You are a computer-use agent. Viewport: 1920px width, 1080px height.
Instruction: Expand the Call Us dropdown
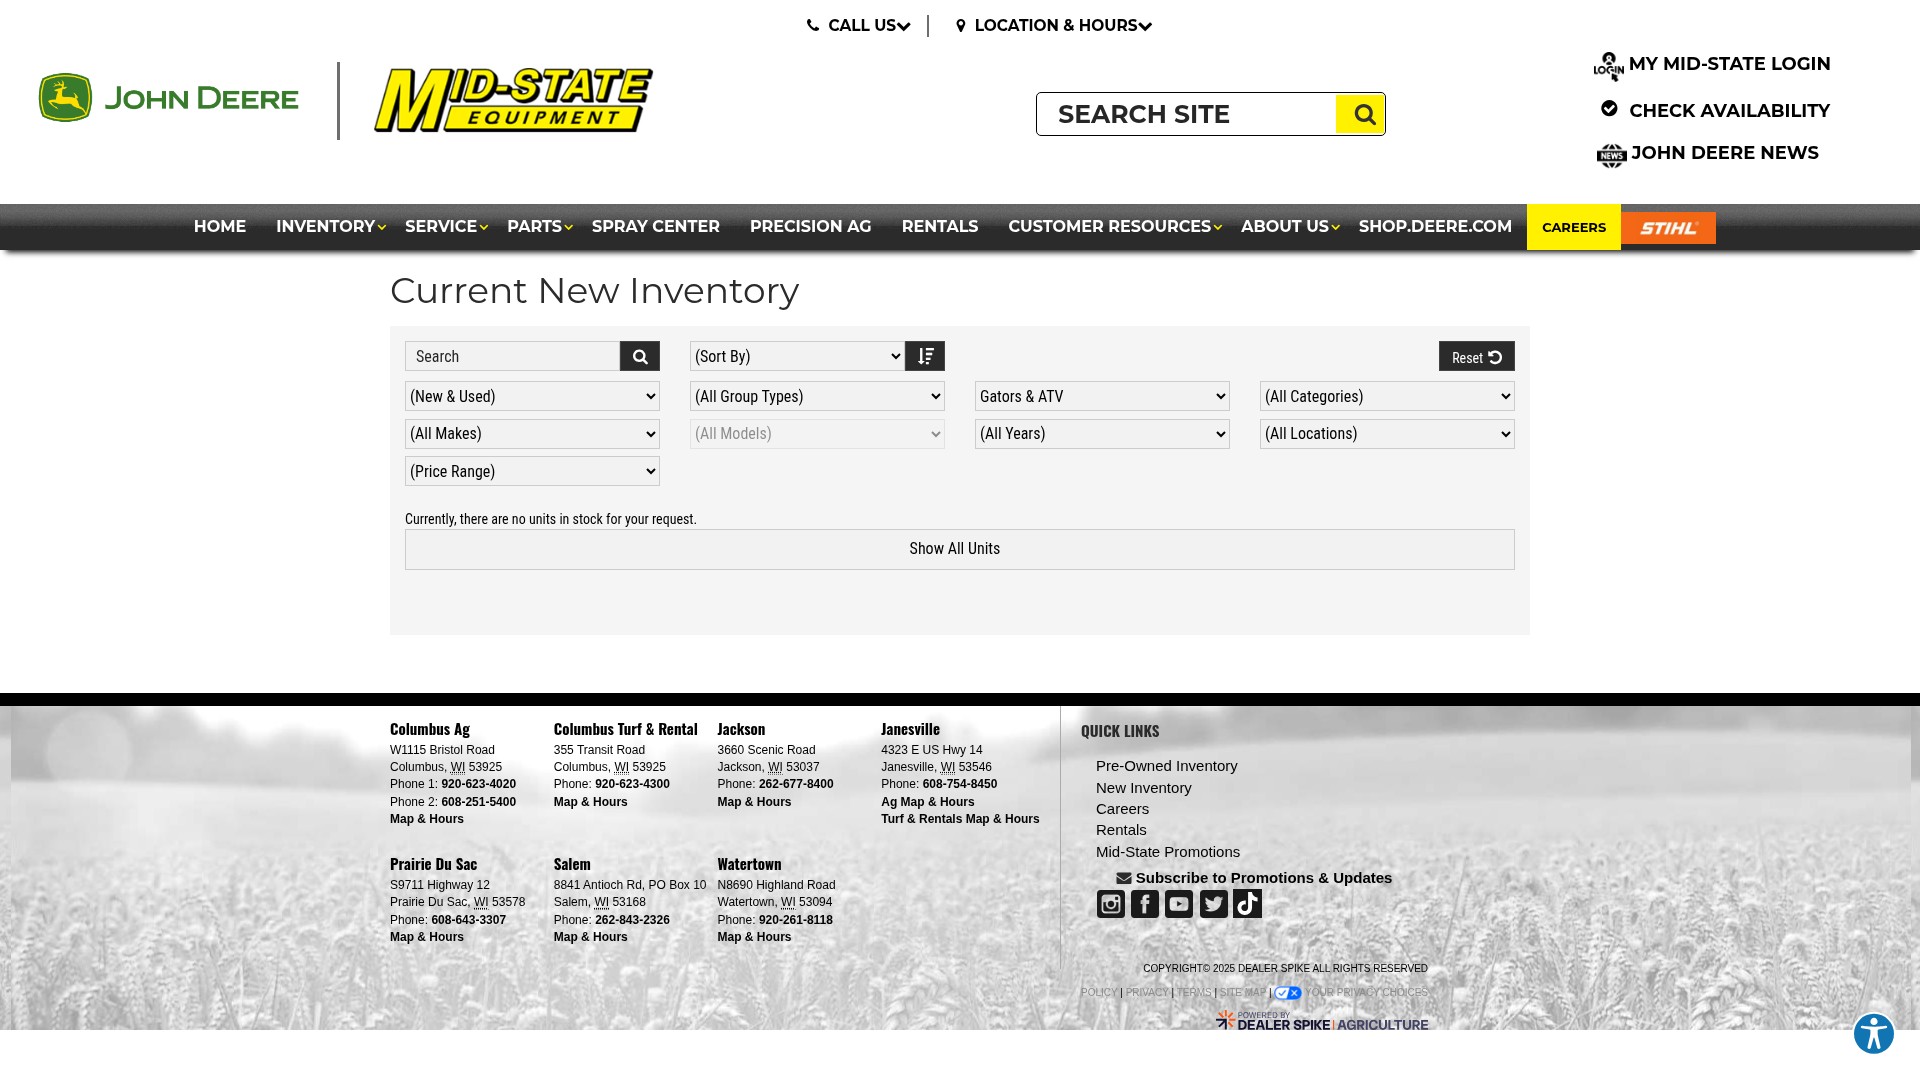(859, 26)
